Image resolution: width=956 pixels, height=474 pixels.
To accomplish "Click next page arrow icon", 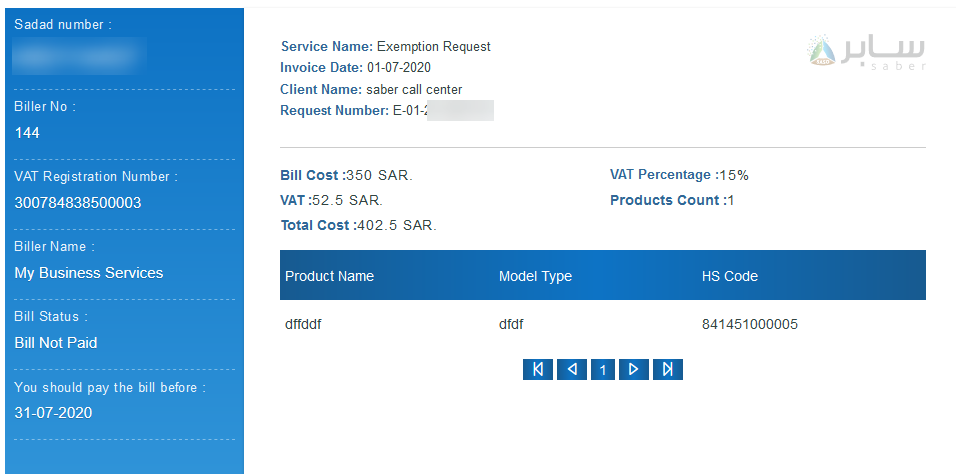I will [633, 370].
